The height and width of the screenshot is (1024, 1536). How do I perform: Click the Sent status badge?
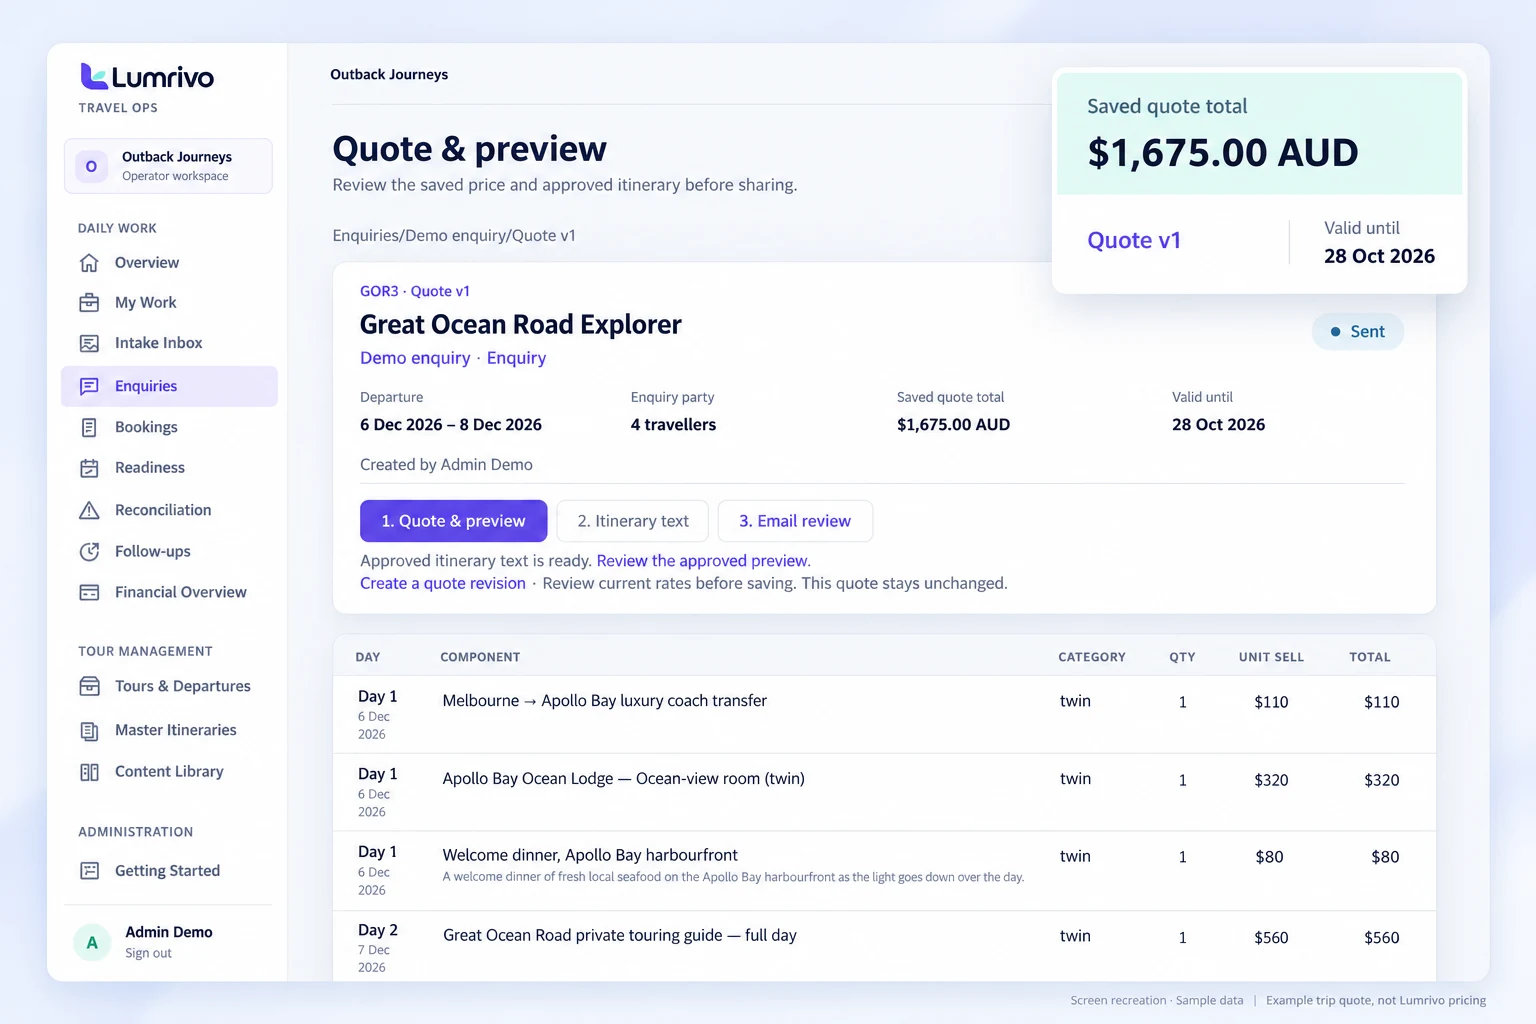(x=1358, y=332)
